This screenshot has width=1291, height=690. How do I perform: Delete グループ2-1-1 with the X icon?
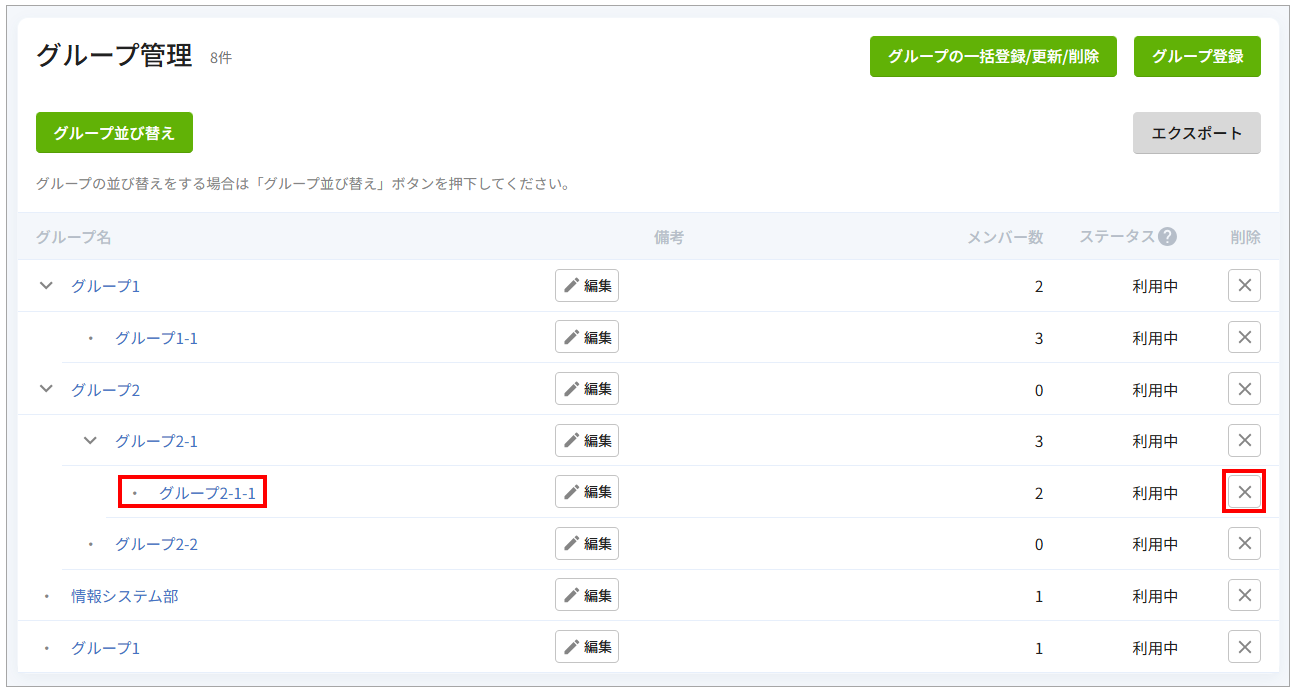1244,492
